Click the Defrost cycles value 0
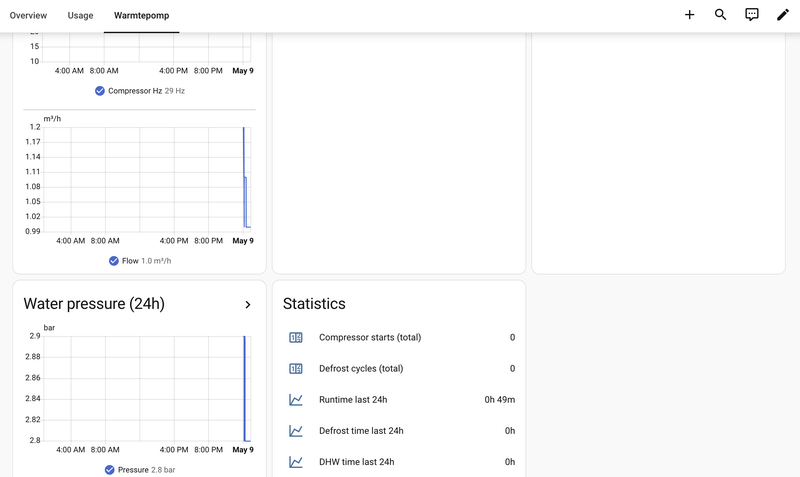Screen dimensions: 800x477 pos(512,369)
